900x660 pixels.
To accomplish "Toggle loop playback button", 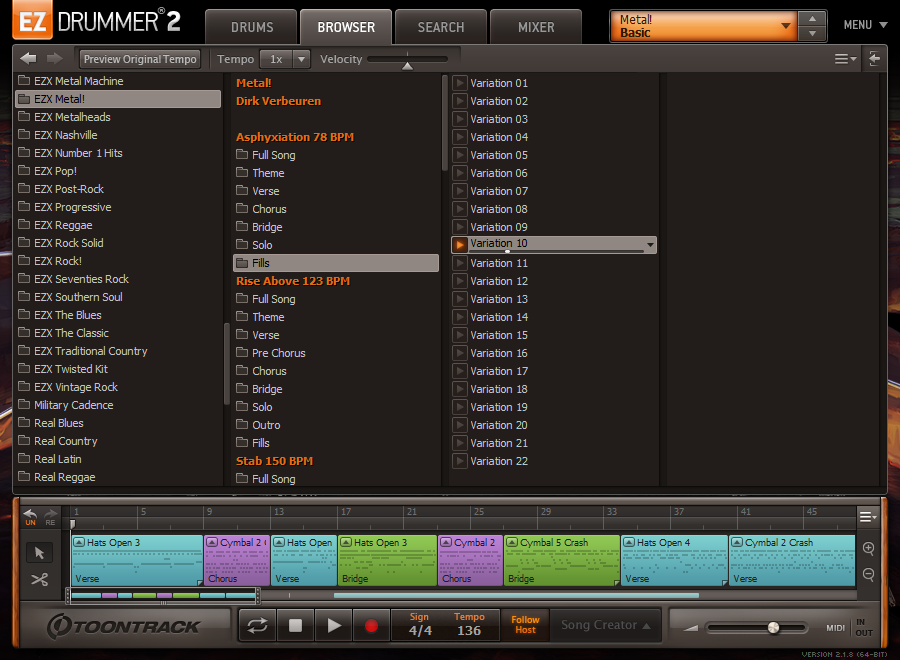I will coord(257,626).
